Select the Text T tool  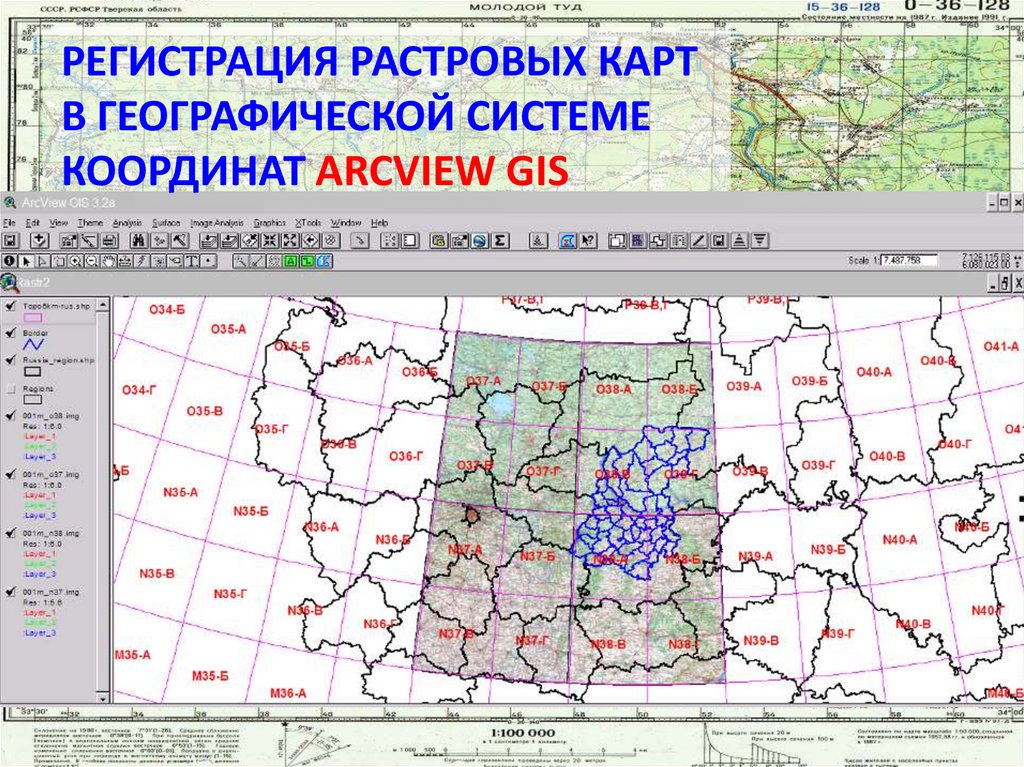191,261
